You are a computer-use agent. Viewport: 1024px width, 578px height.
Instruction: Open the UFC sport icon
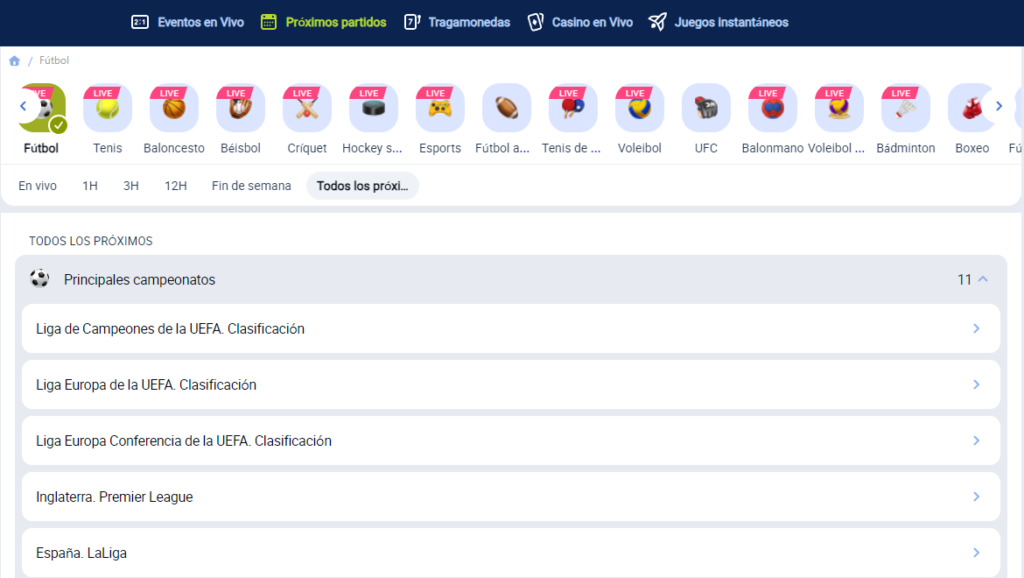706,108
